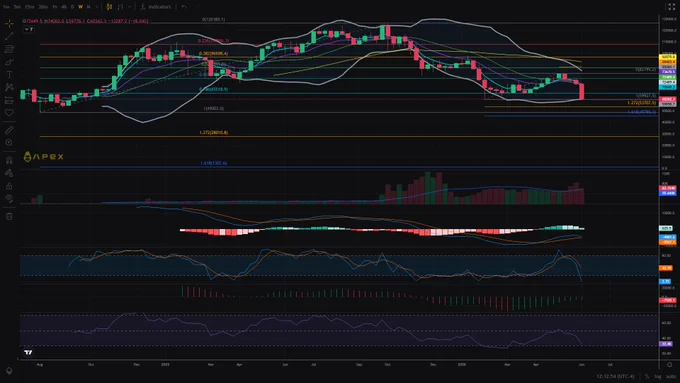Open the candlestick chart type selector

click(x=109, y=7)
